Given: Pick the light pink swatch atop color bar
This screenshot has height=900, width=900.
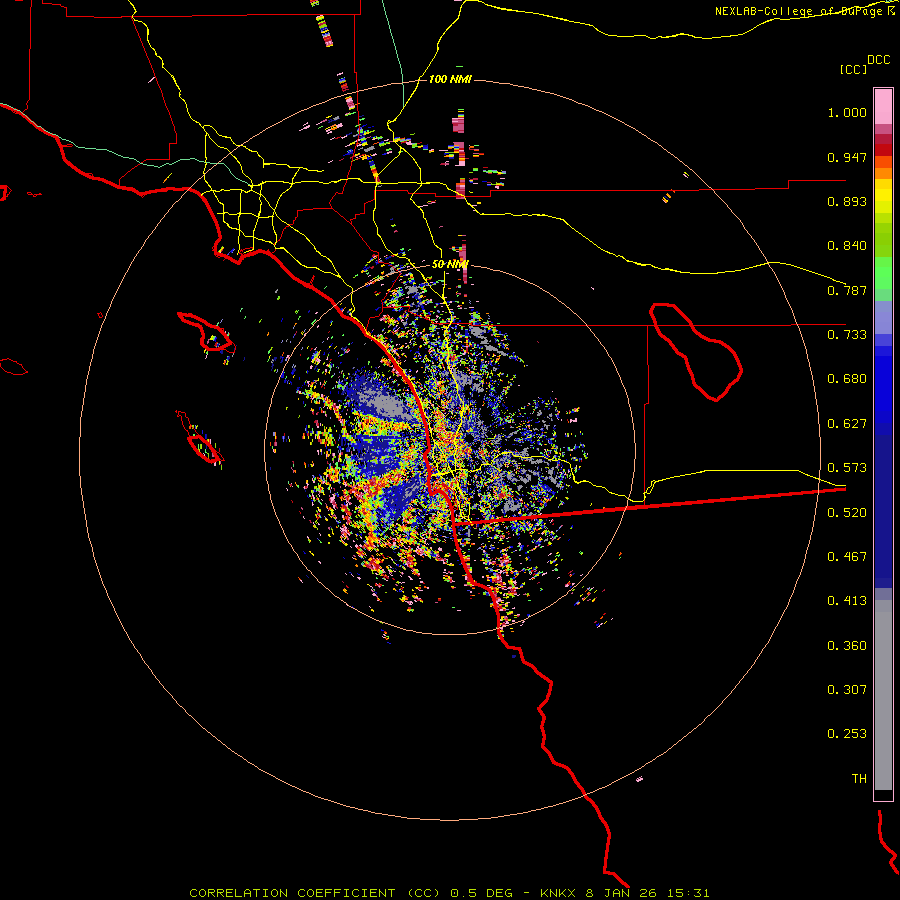Looking at the screenshot, I should pos(883,106).
